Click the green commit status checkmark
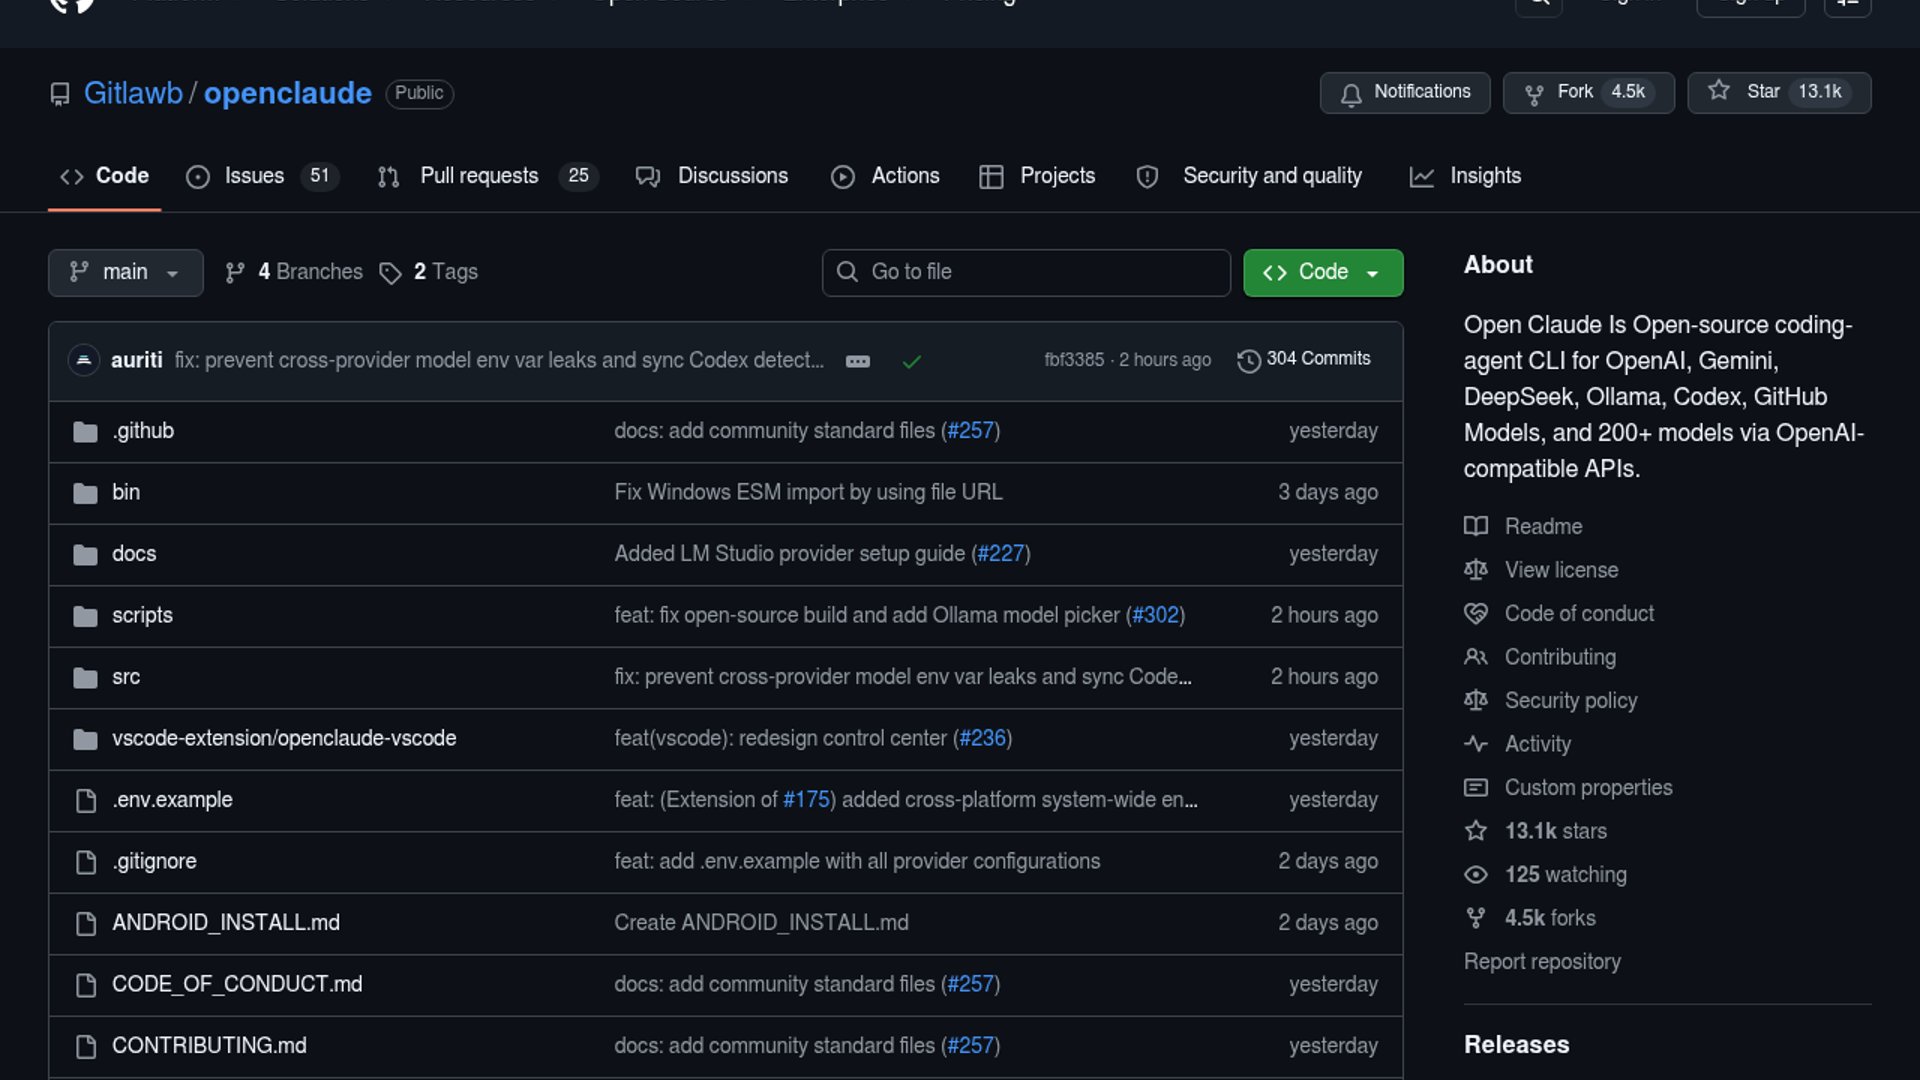This screenshot has width=1920, height=1080. pos(911,361)
